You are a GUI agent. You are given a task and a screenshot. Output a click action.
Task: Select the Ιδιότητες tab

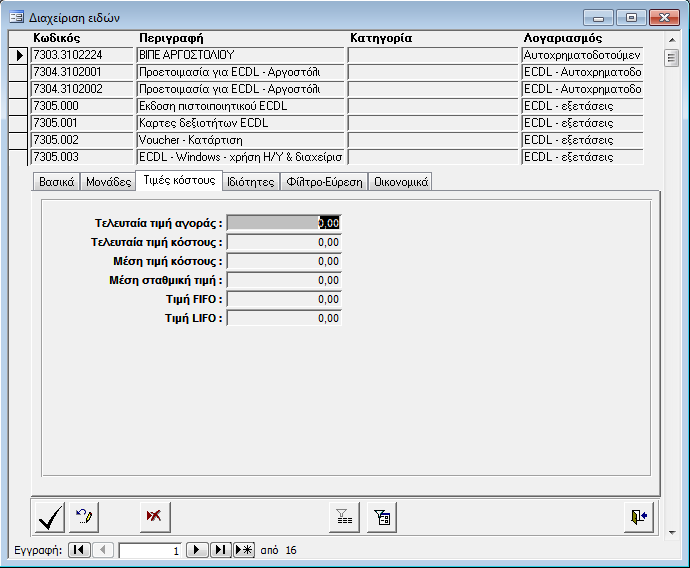click(x=250, y=182)
